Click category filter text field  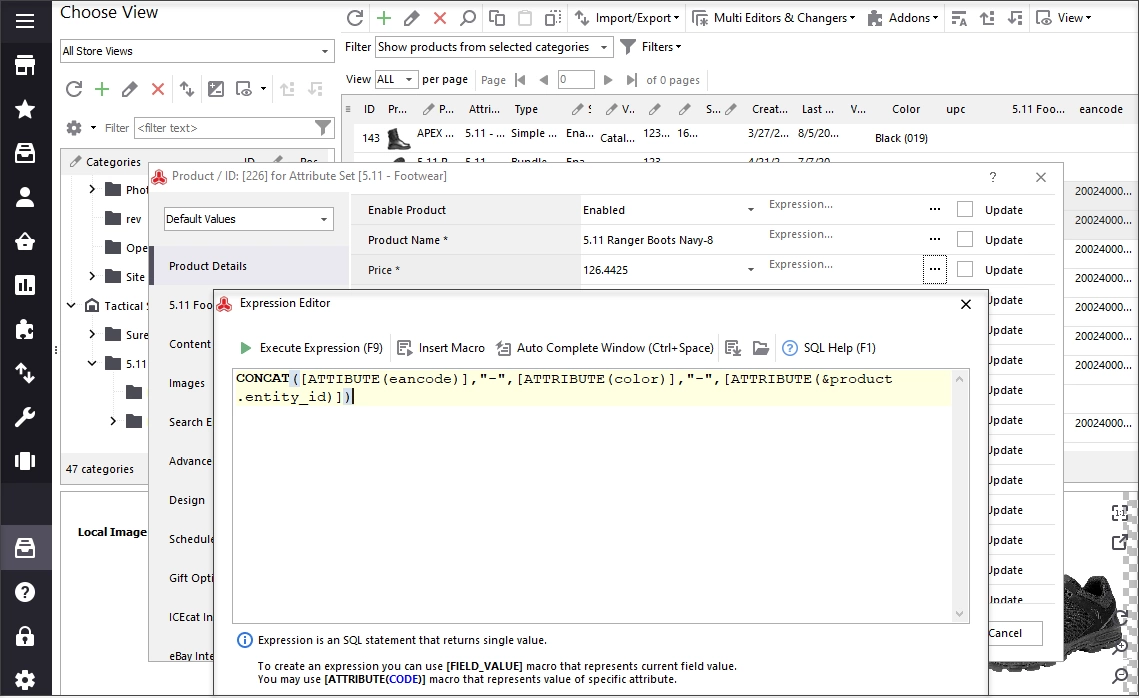(224, 128)
